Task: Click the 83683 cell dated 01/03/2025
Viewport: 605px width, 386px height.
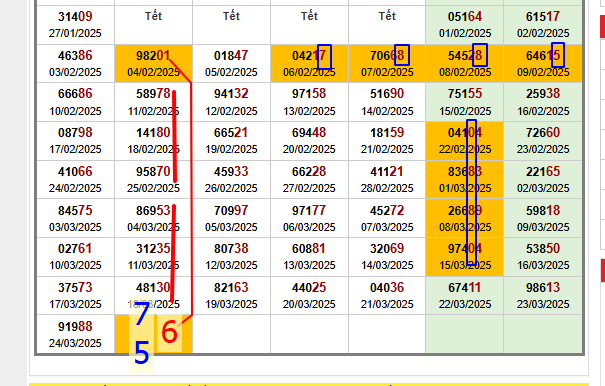Action: [x=465, y=179]
